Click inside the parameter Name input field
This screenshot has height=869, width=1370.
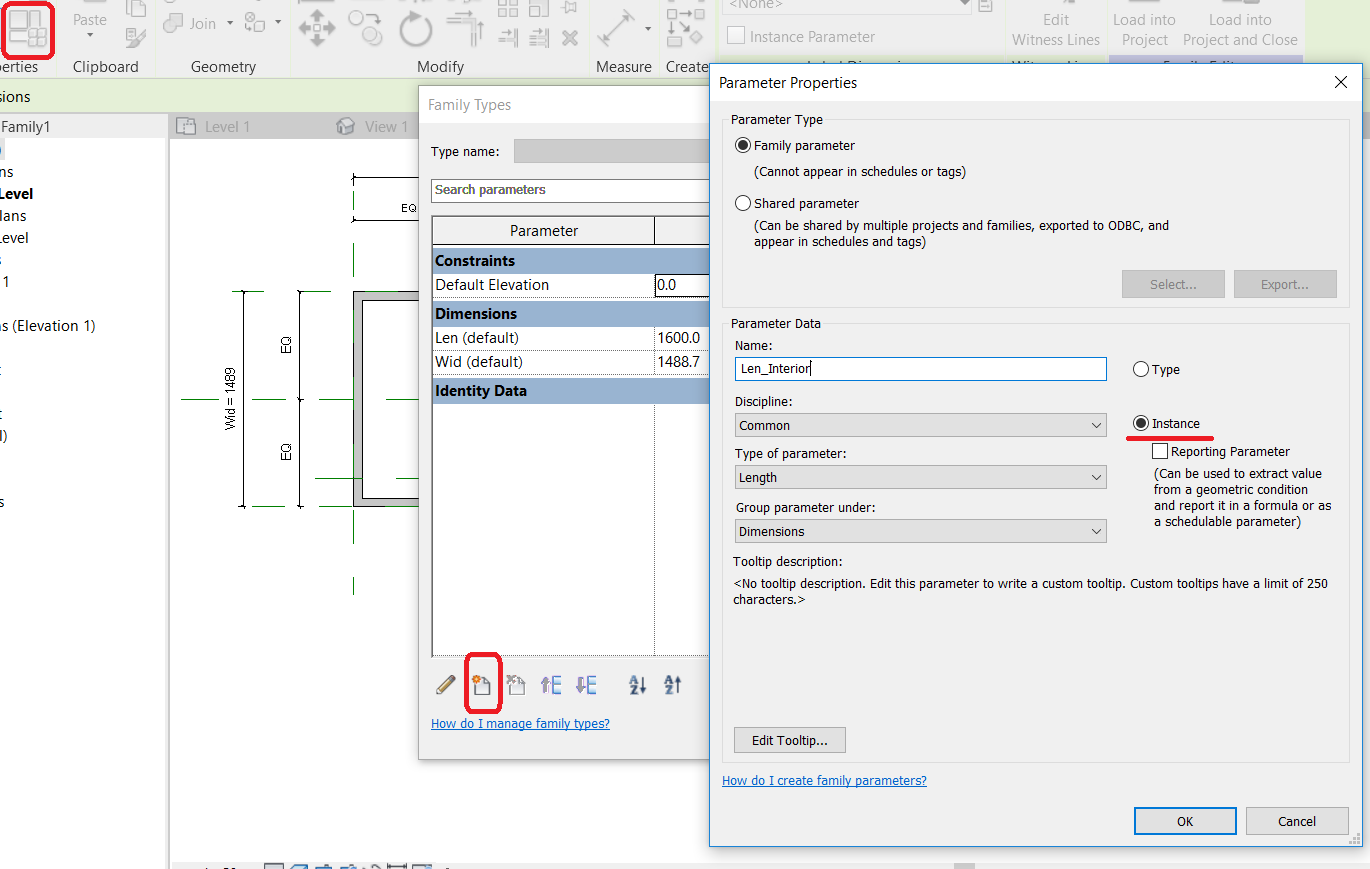coord(920,369)
